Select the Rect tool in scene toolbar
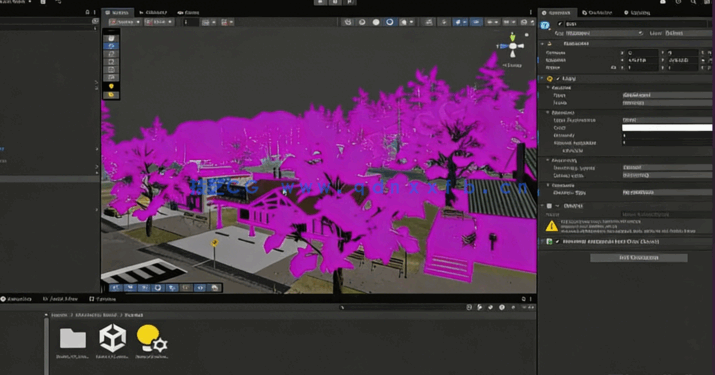This screenshot has width=715, height=375. 111,69
